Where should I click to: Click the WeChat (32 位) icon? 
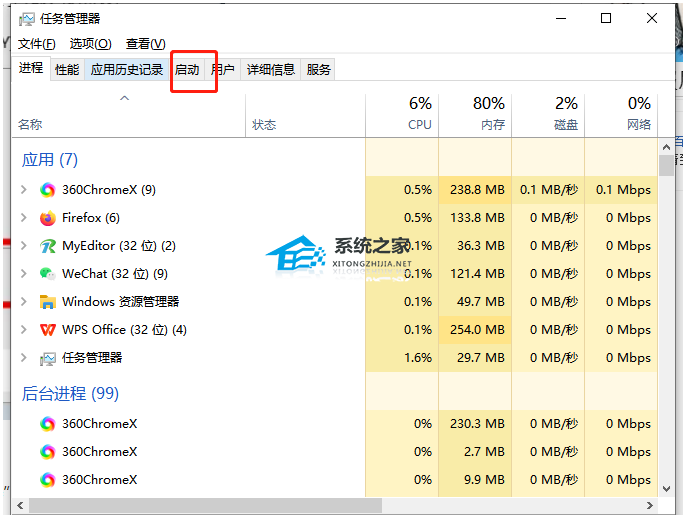tap(47, 274)
